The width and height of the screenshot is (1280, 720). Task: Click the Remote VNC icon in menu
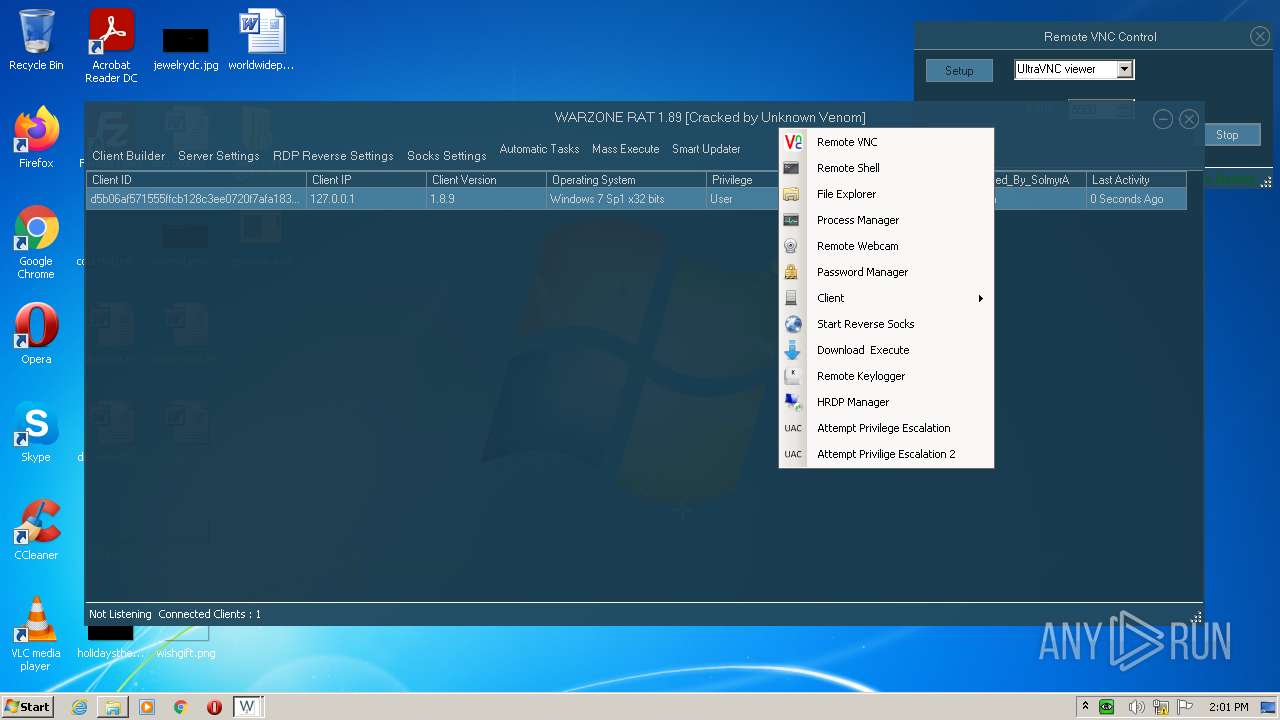point(793,142)
